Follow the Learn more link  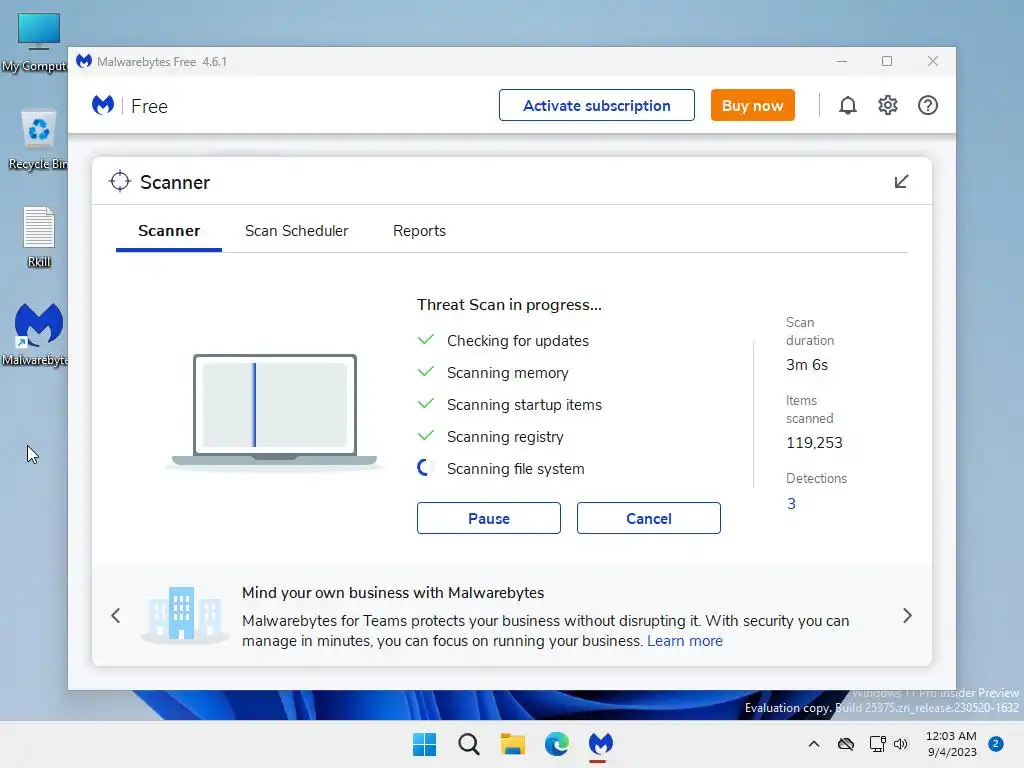pyautogui.click(x=684, y=641)
